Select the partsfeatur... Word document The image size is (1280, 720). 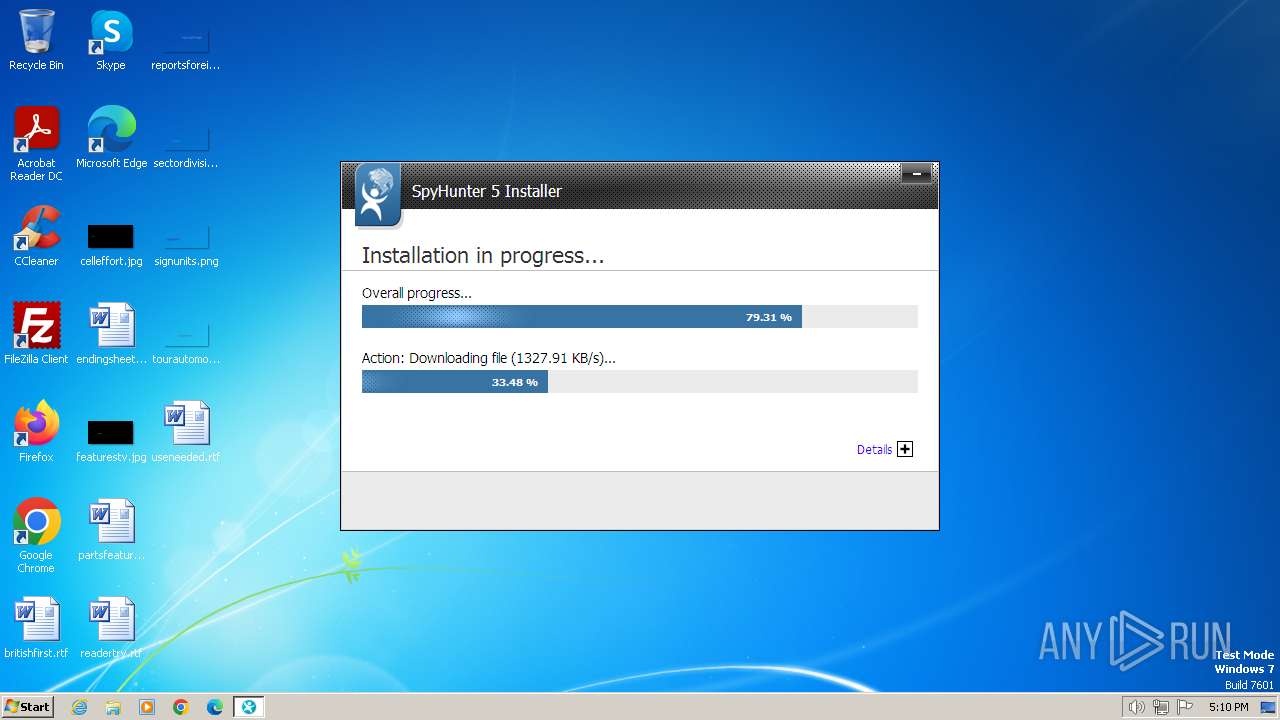tap(111, 530)
